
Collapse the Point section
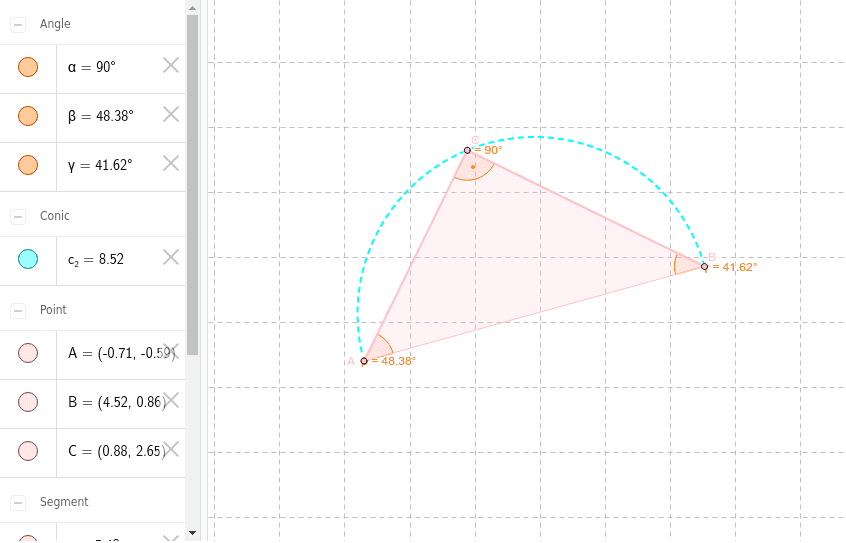[x=18, y=310]
